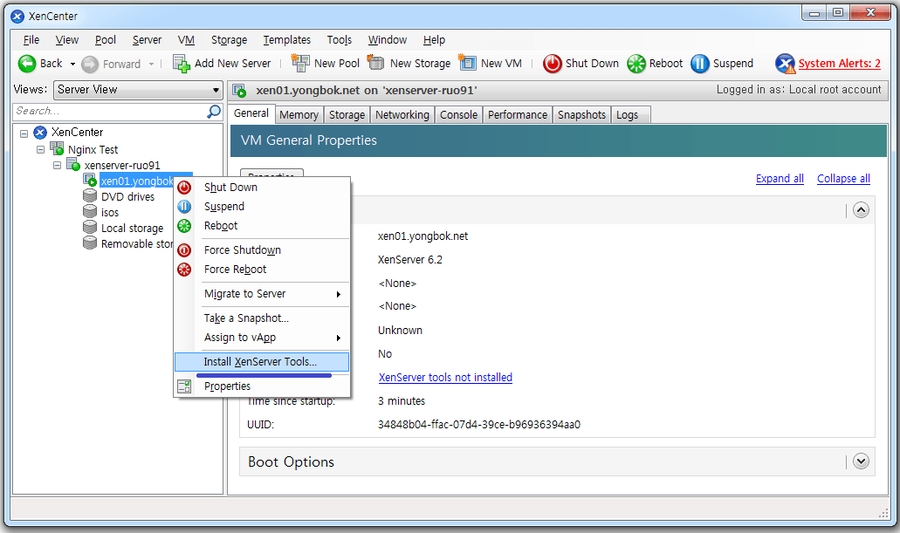Open the Server menu
The image size is (900, 533).
pyautogui.click(x=147, y=40)
